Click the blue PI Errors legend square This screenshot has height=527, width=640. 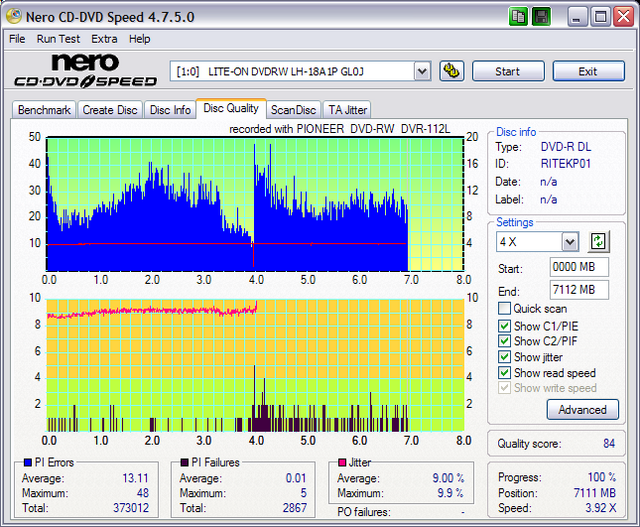[x=28, y=462]
